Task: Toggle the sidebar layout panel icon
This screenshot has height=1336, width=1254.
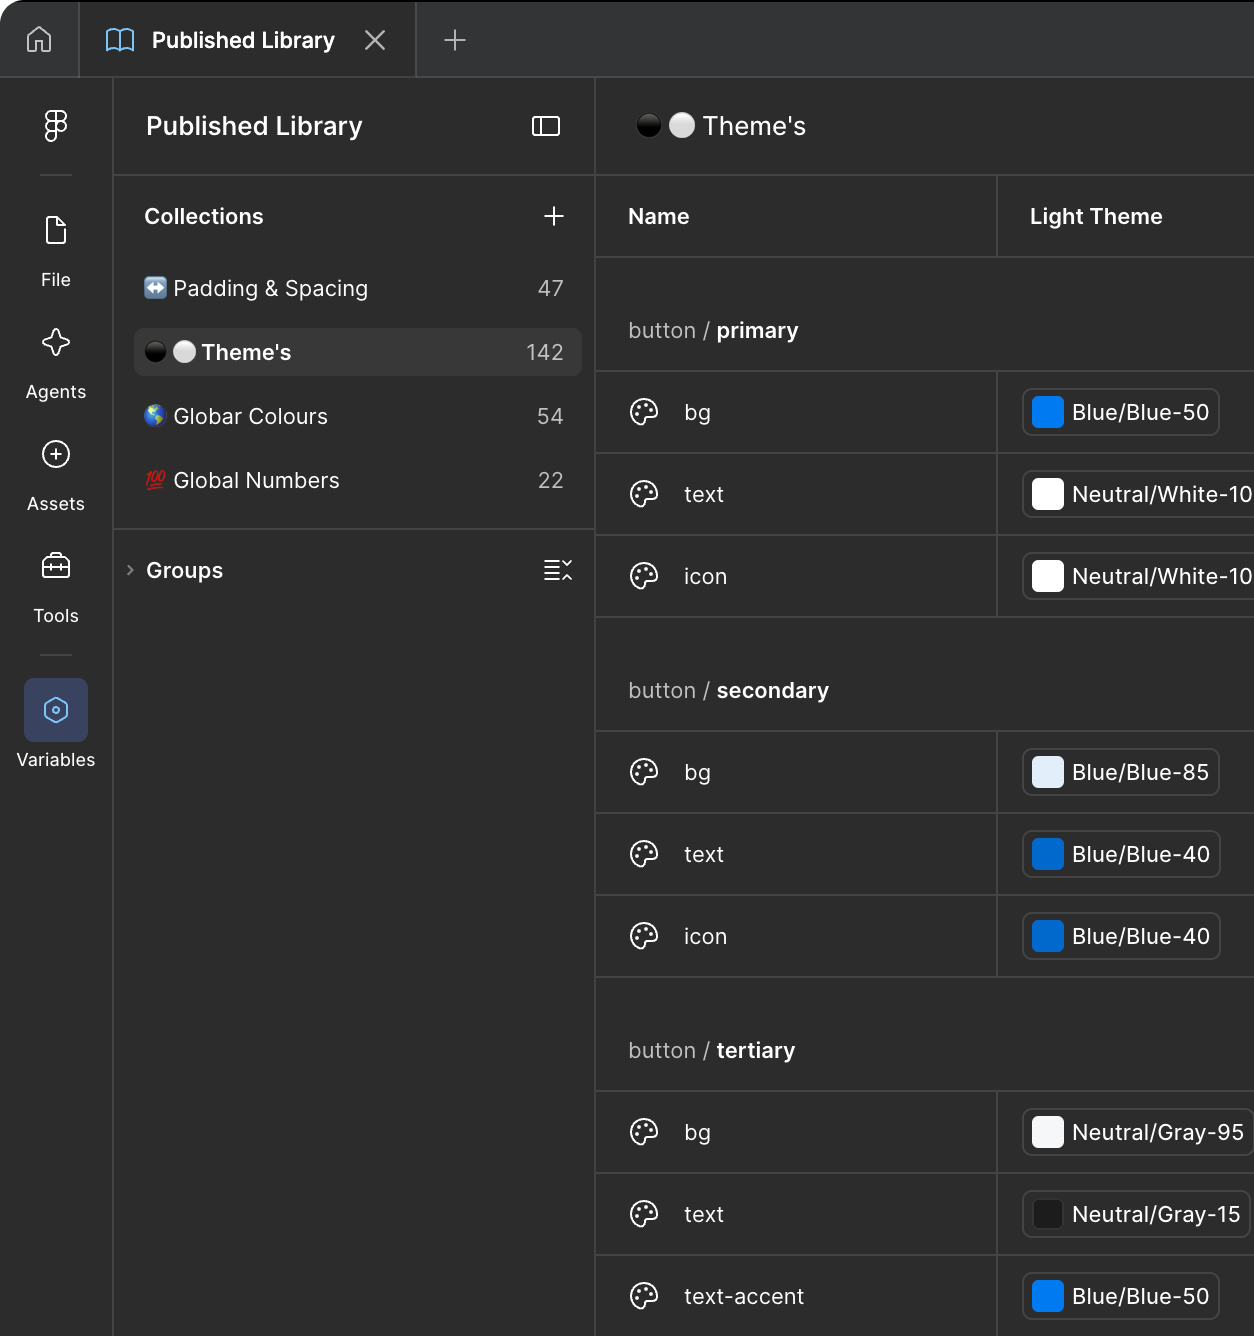Action: pos(546,126)
